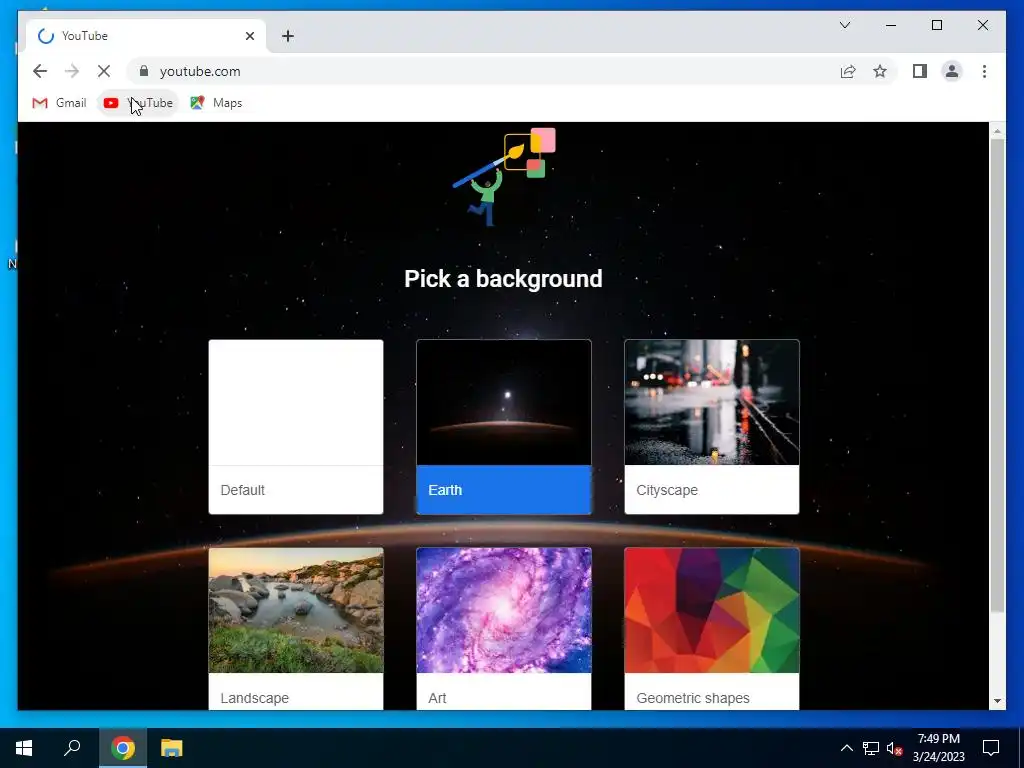Click the Cityscape label

tap(667, 490)
